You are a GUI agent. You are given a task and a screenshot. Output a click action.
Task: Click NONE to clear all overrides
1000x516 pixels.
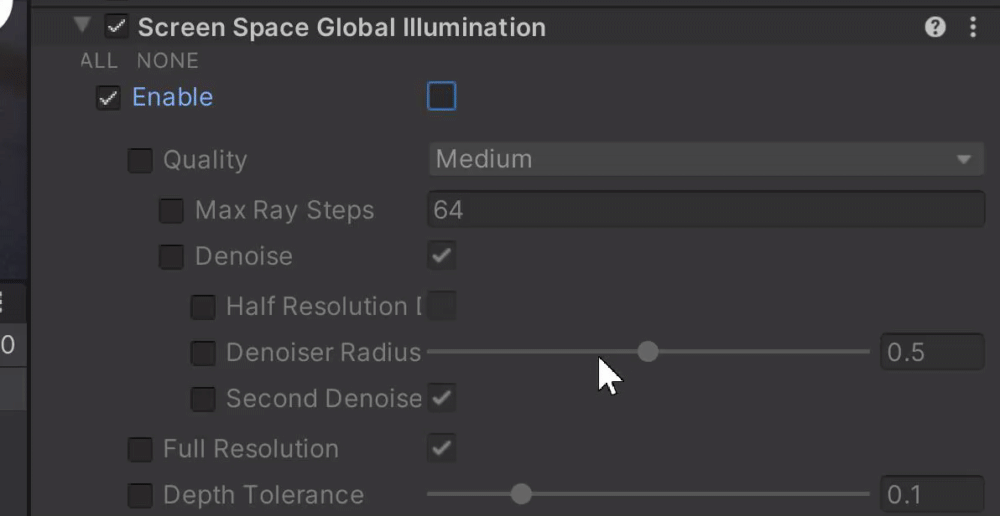pos(168,61)
